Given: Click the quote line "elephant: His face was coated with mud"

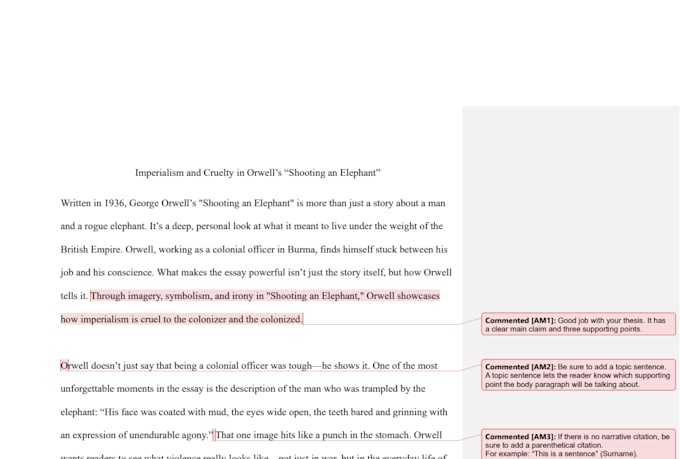Looking at the screenshot, I should point(254,412).
